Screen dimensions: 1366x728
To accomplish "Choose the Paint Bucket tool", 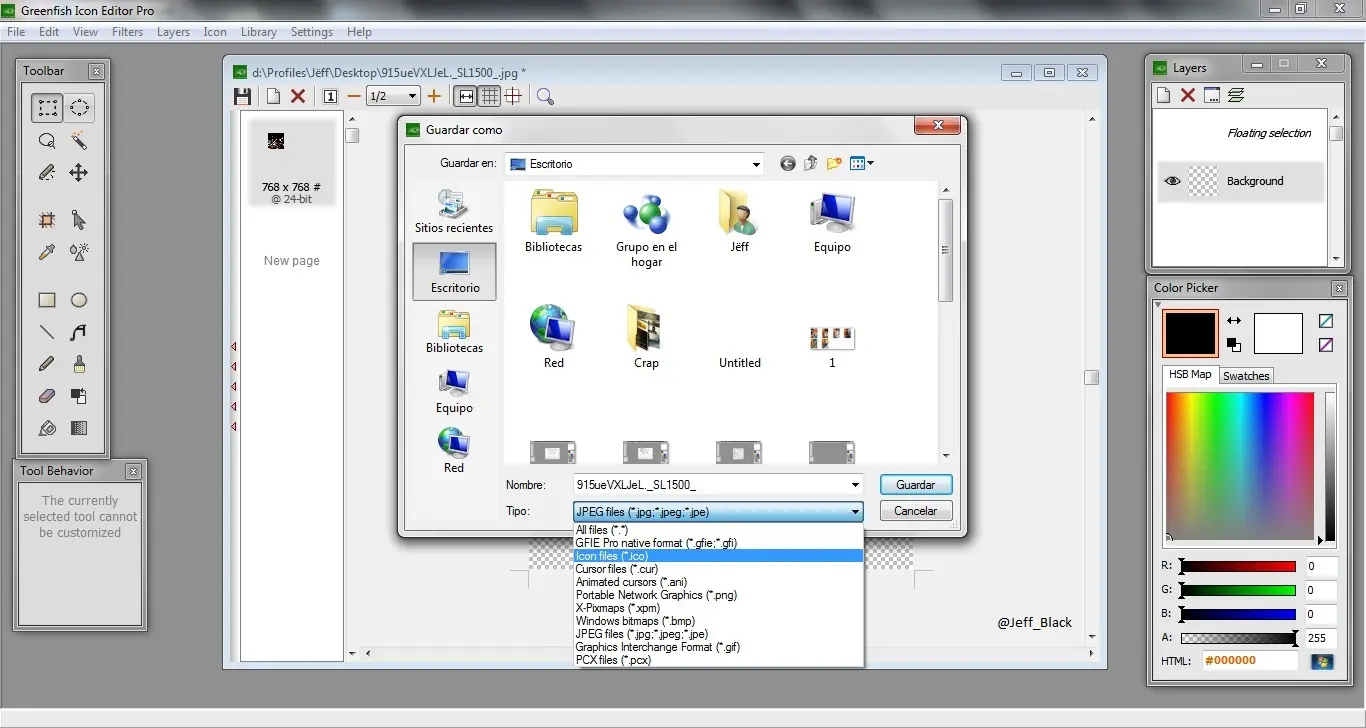I will (47, 428).
